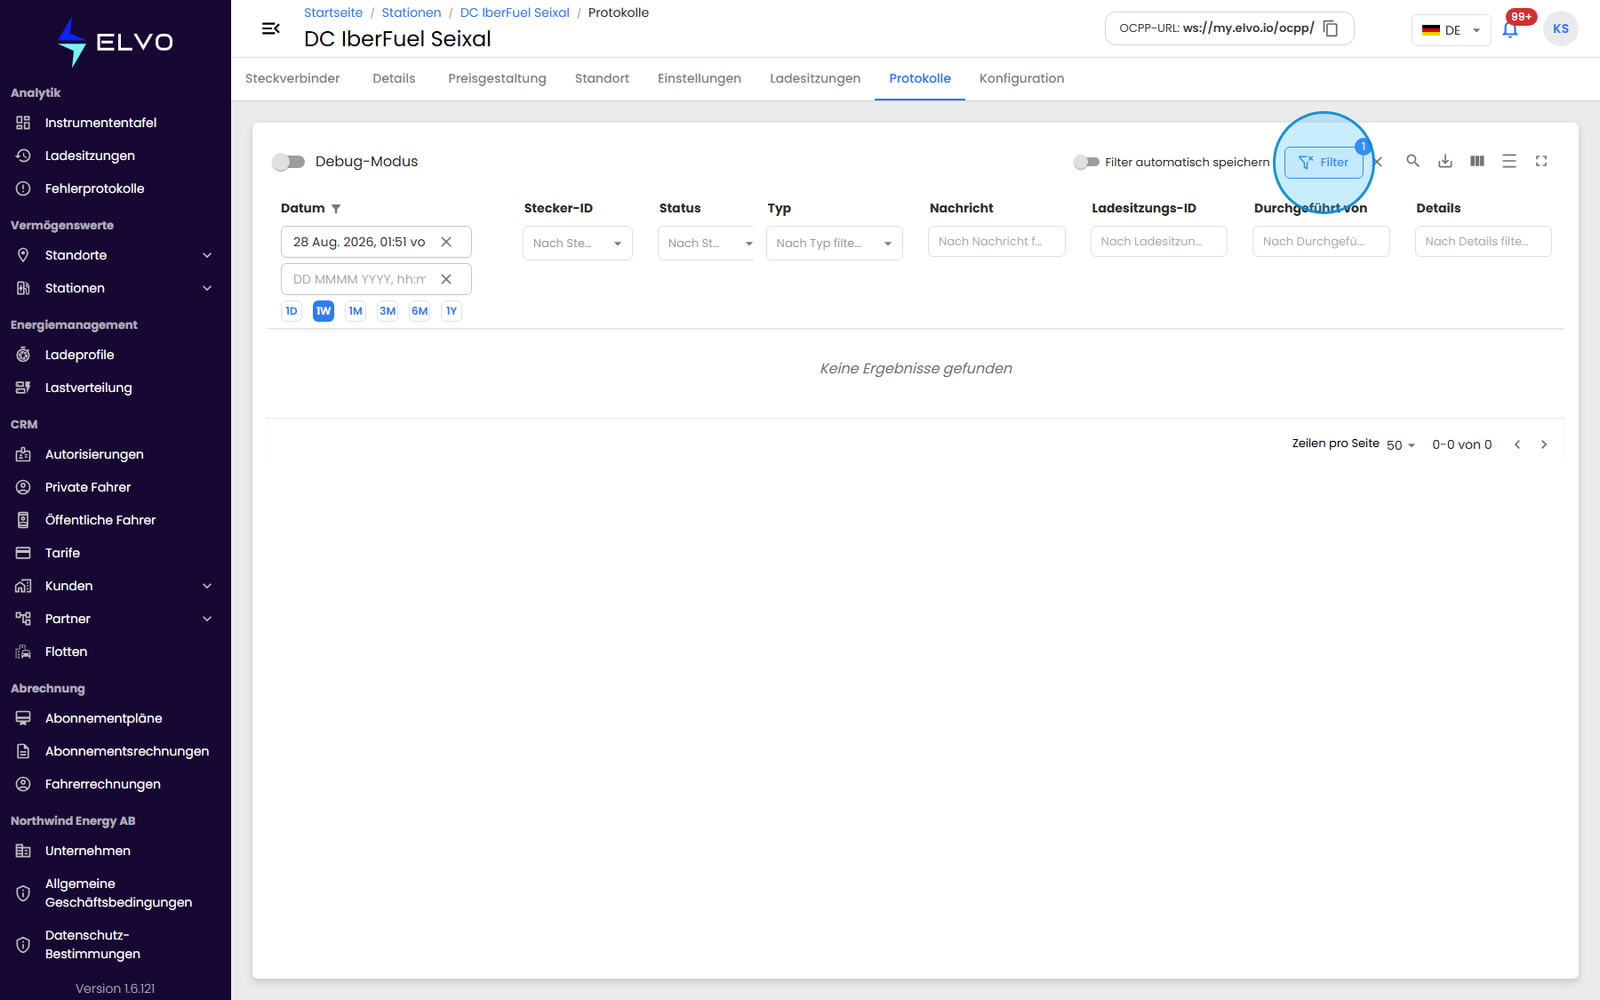Clear the empty end date field X icon
Image resolution: width=1600 pixels, height=1000 pixels.
pos(446,279)
